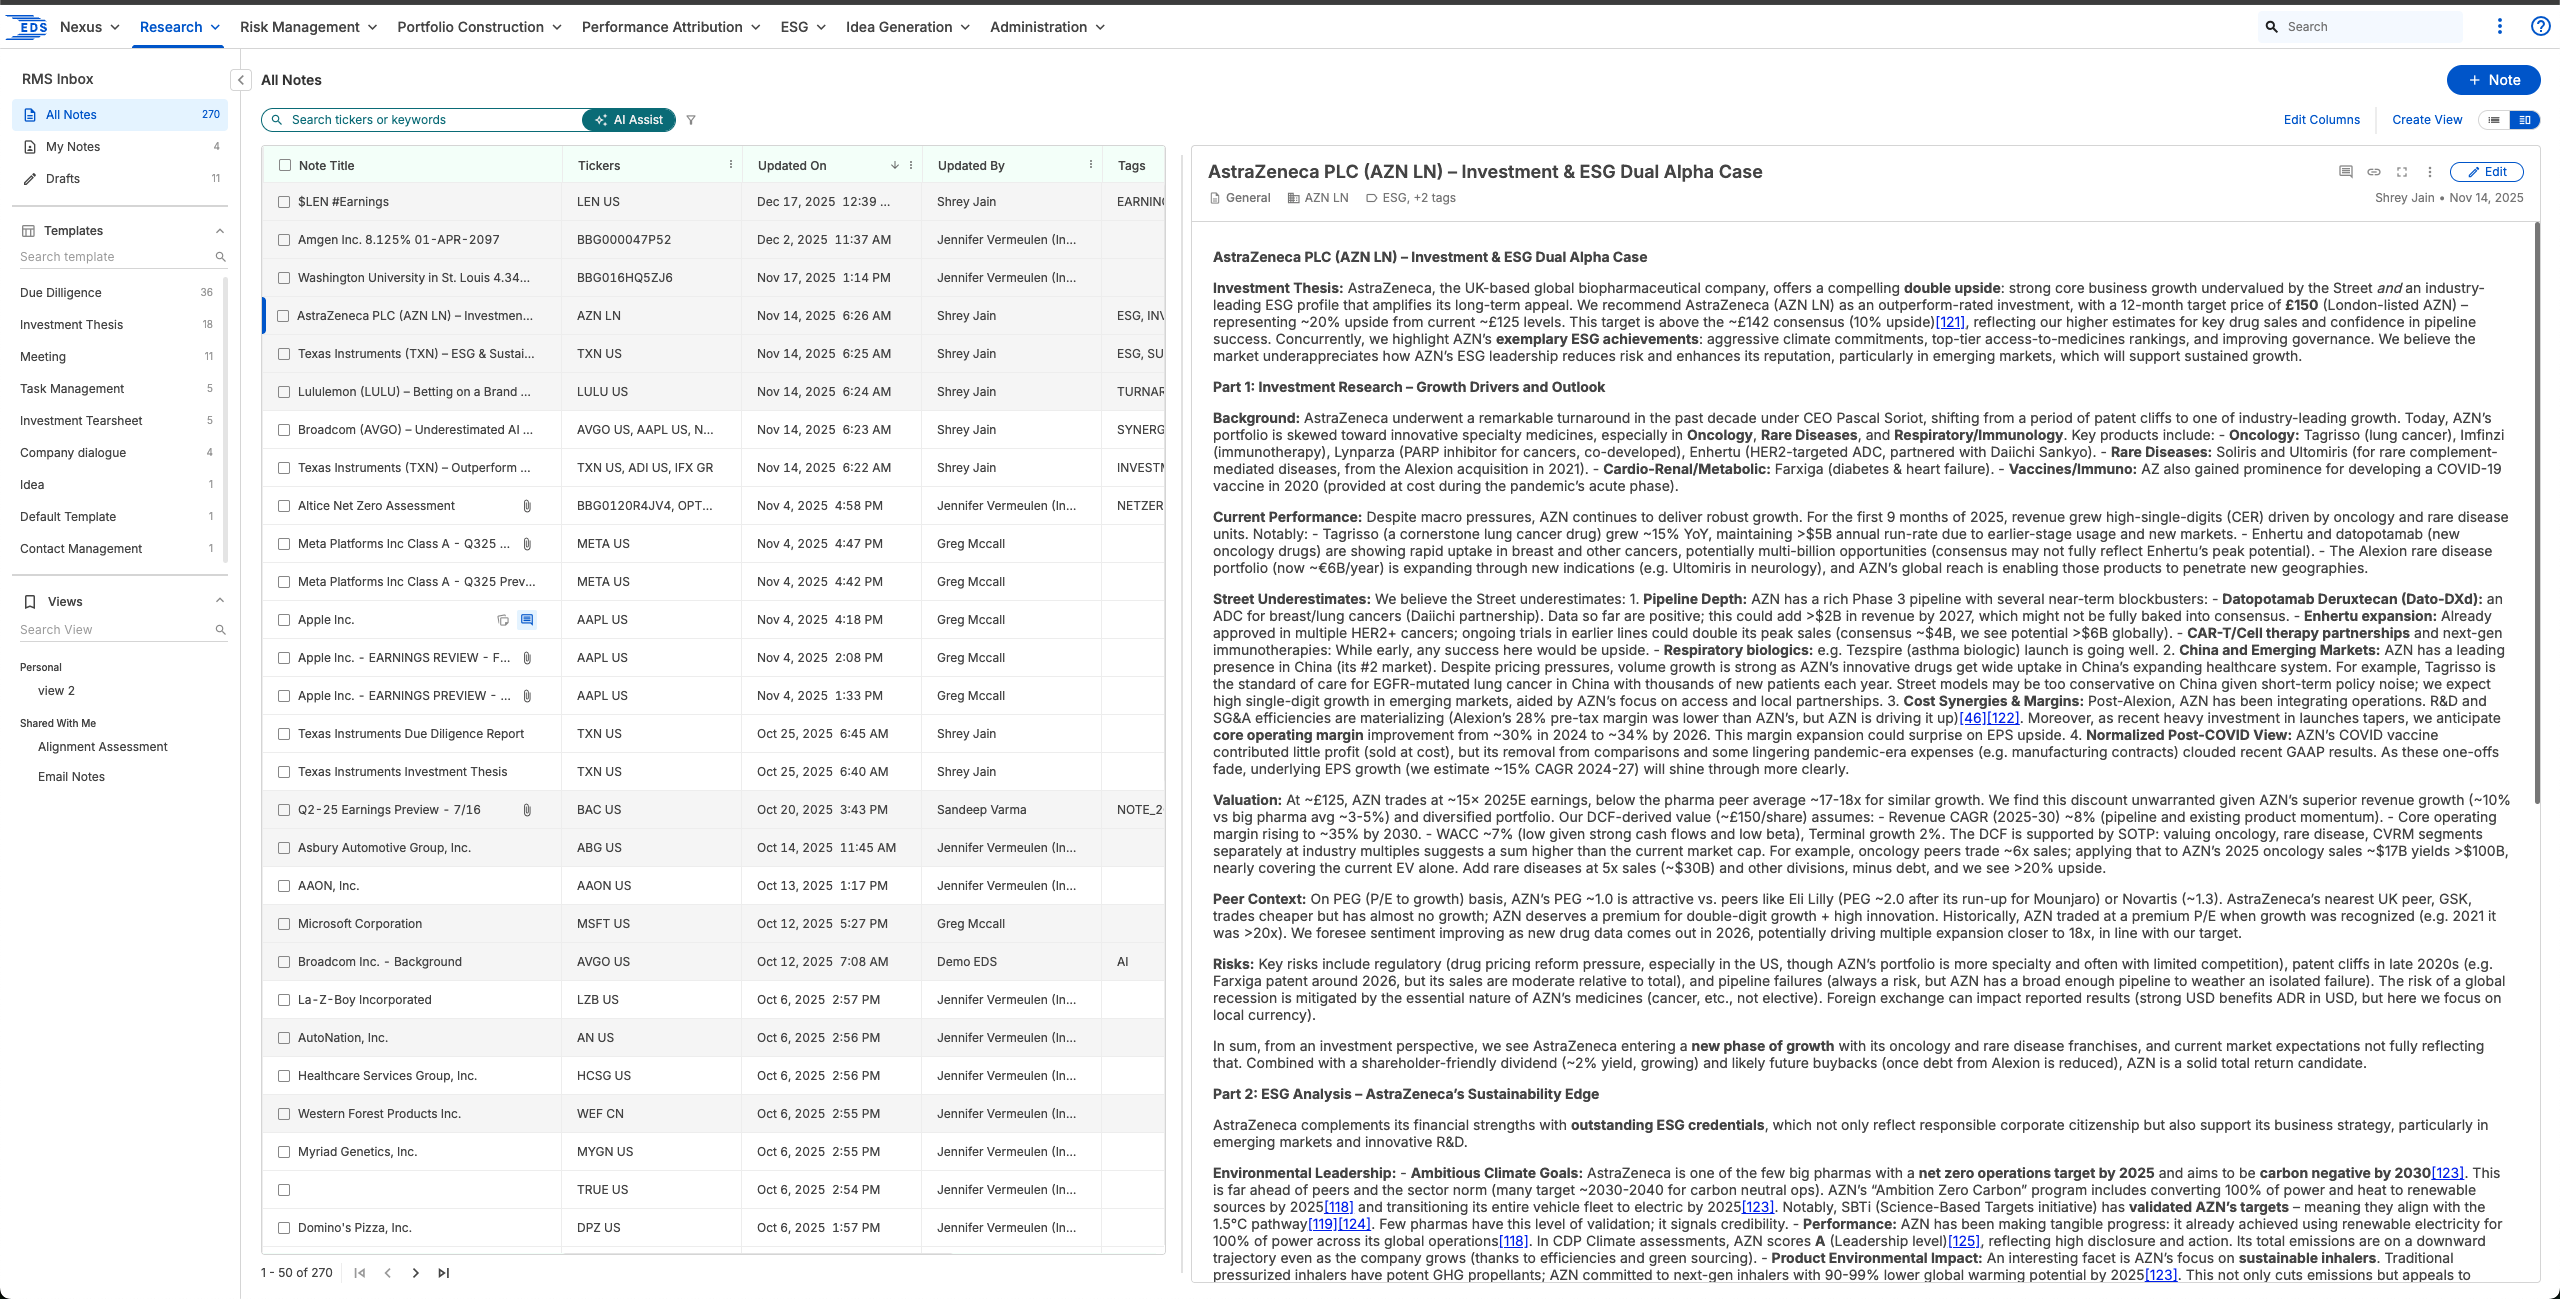The width and height of the screenshot is (2560, 1299).
Task: Expand note to fullscreen icon
Action: pyautogui.click(x=2402, y=172)
